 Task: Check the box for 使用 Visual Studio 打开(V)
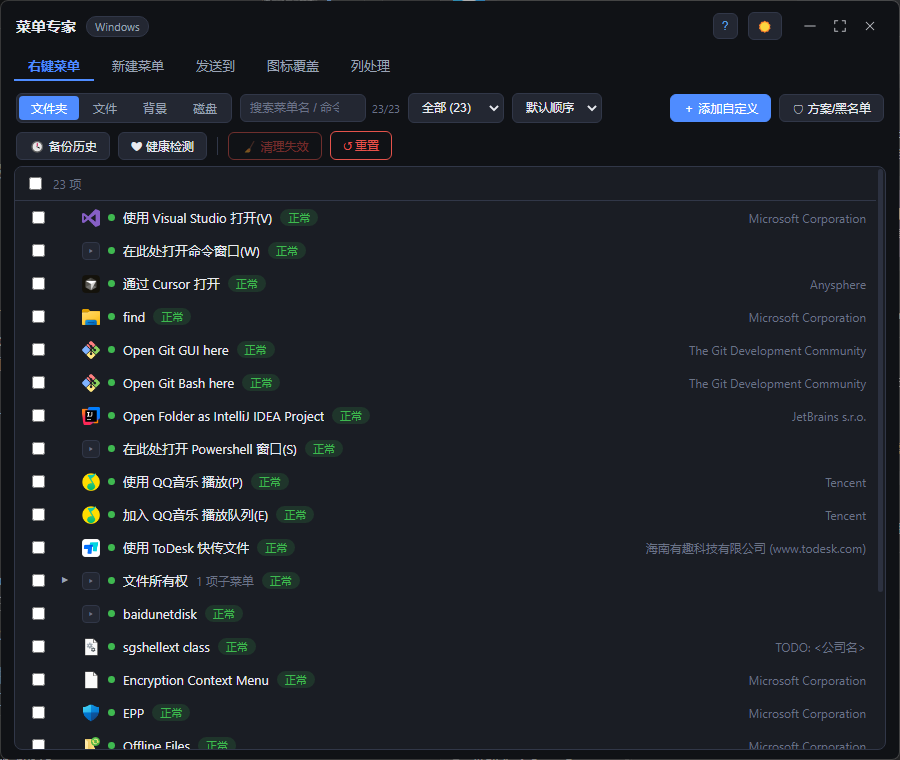coord(38,218)
